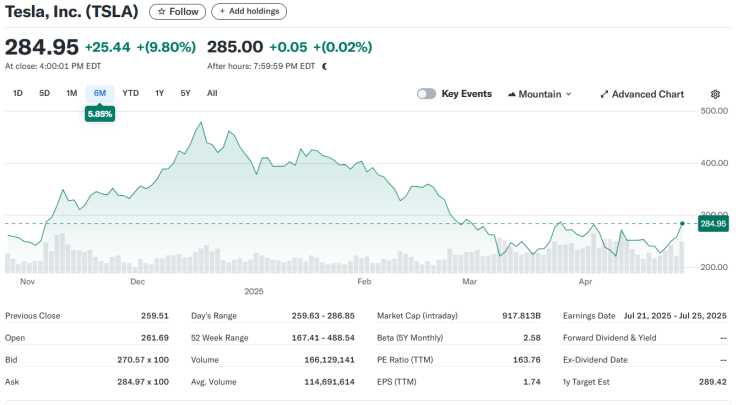Image resolution: width=743 pixels, height=405 pixels.
Task: Click the Advanced Chart expand arrows icon
Action: tap(604, 94)
